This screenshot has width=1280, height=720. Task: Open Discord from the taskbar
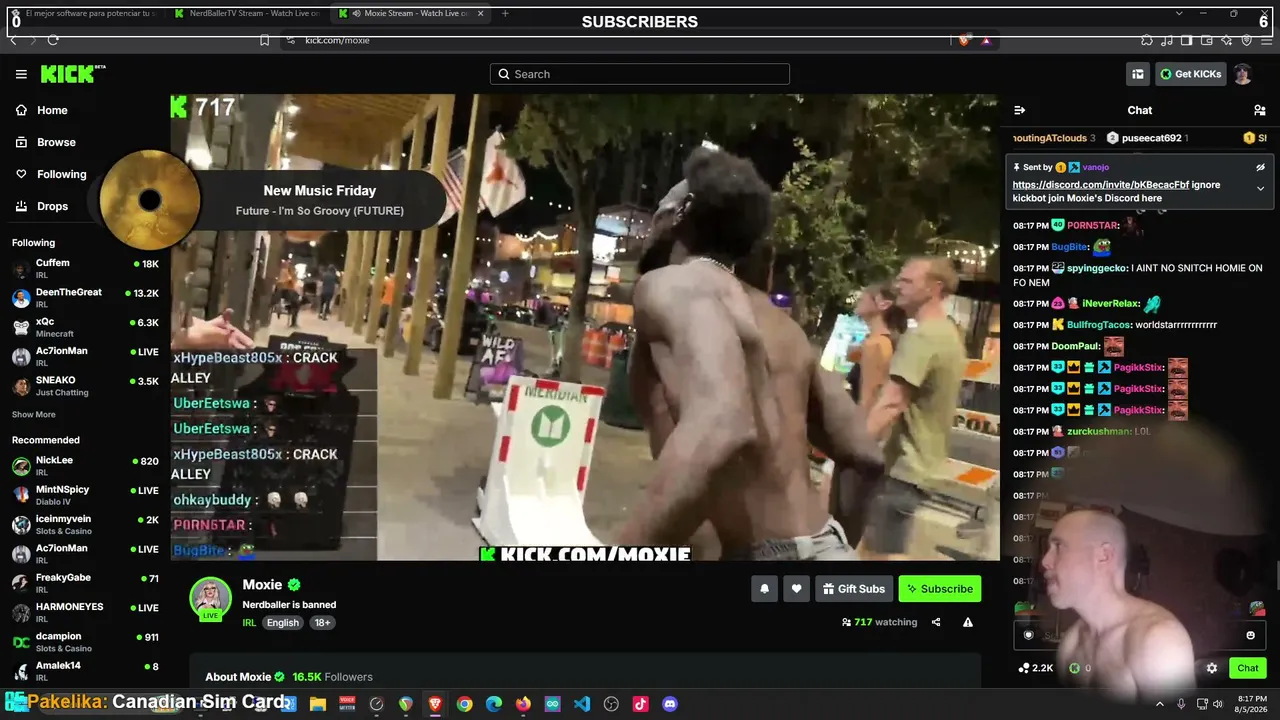pos(670,704)
